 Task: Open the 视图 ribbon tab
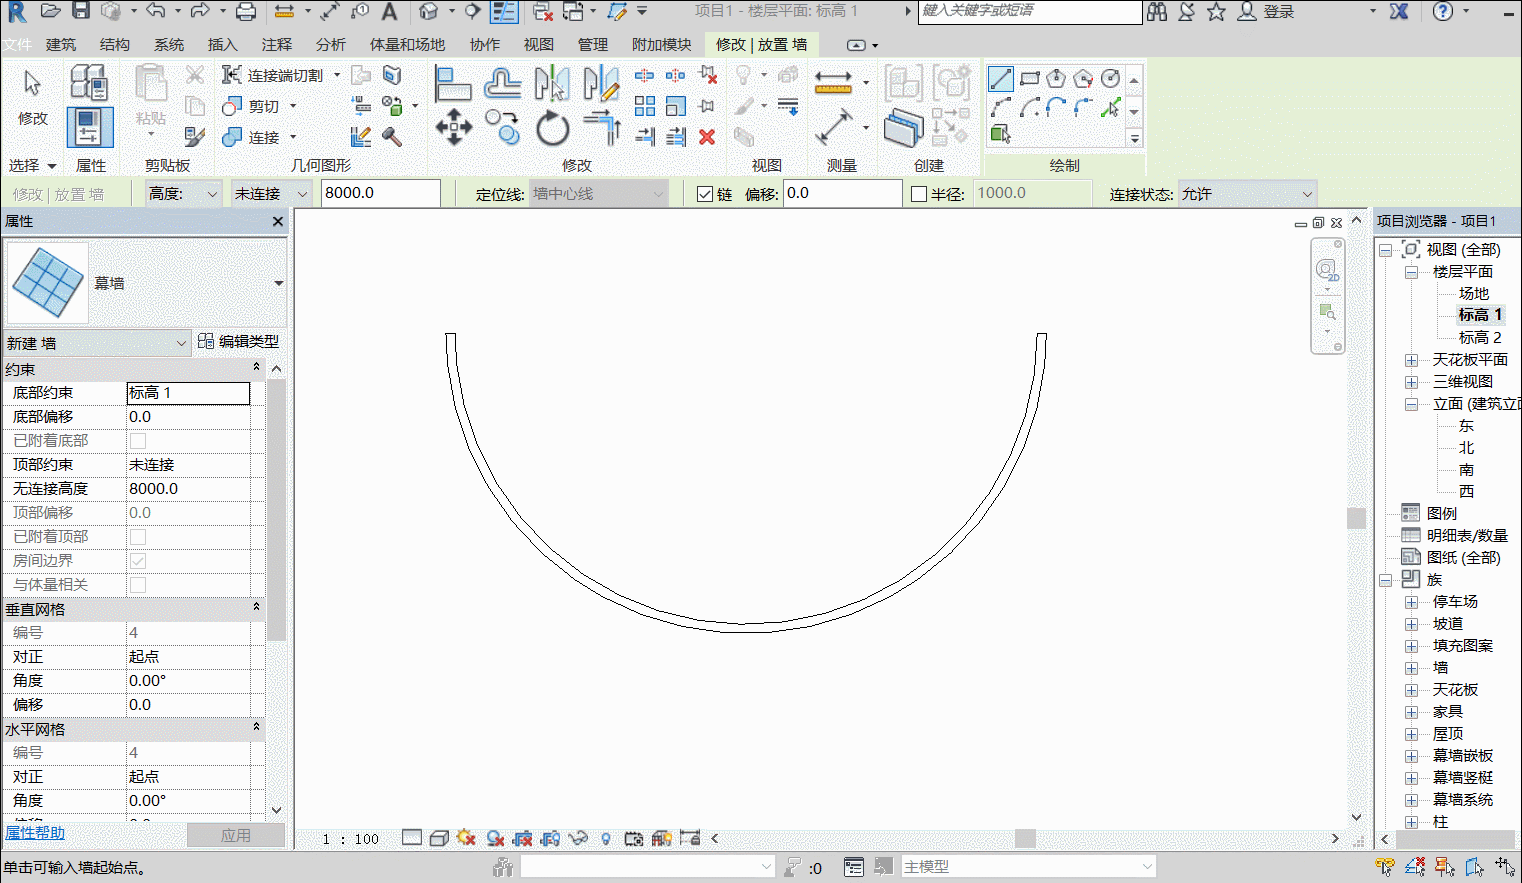[538, 44]
